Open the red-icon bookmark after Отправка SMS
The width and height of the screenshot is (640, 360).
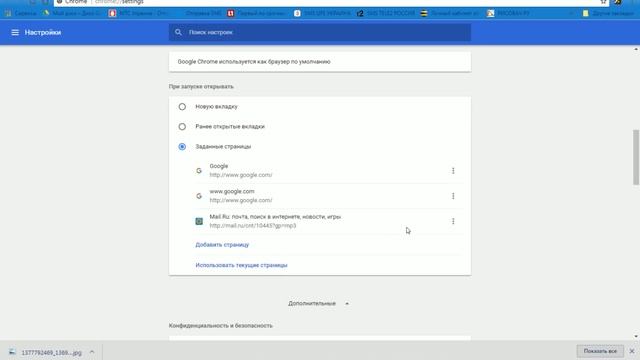point(256,13)
